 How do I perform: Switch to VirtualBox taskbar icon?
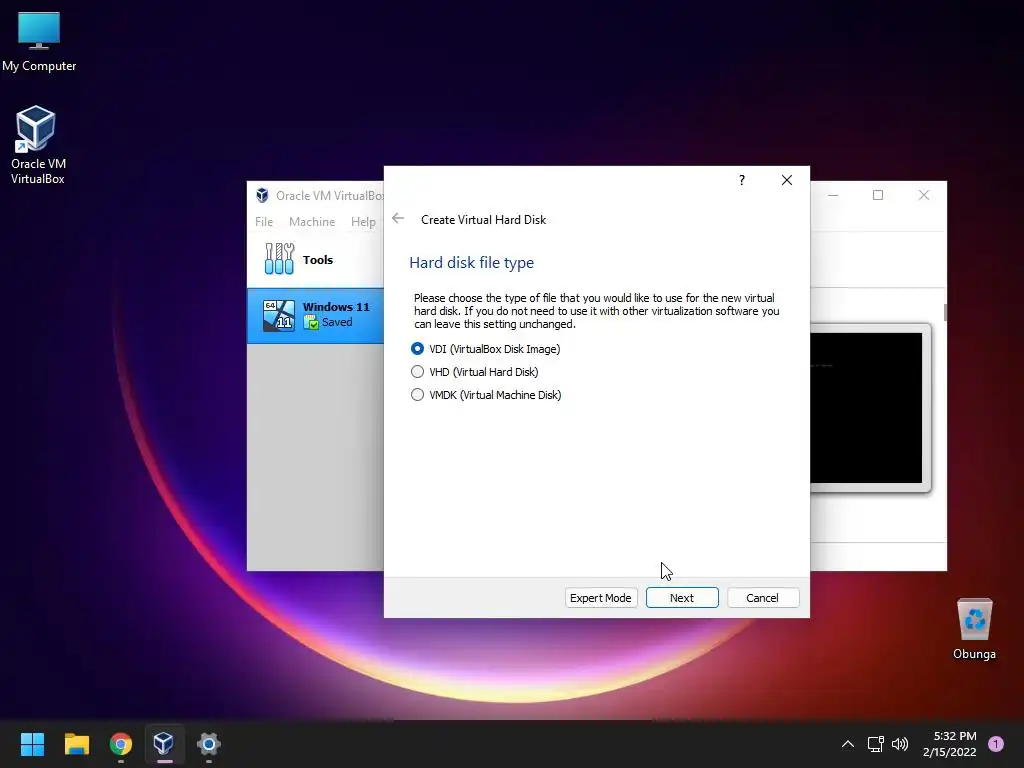coord(164,743)
